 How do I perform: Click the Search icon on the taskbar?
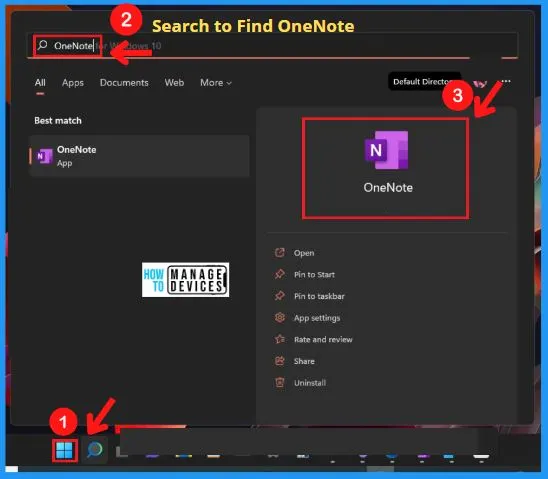94,450
